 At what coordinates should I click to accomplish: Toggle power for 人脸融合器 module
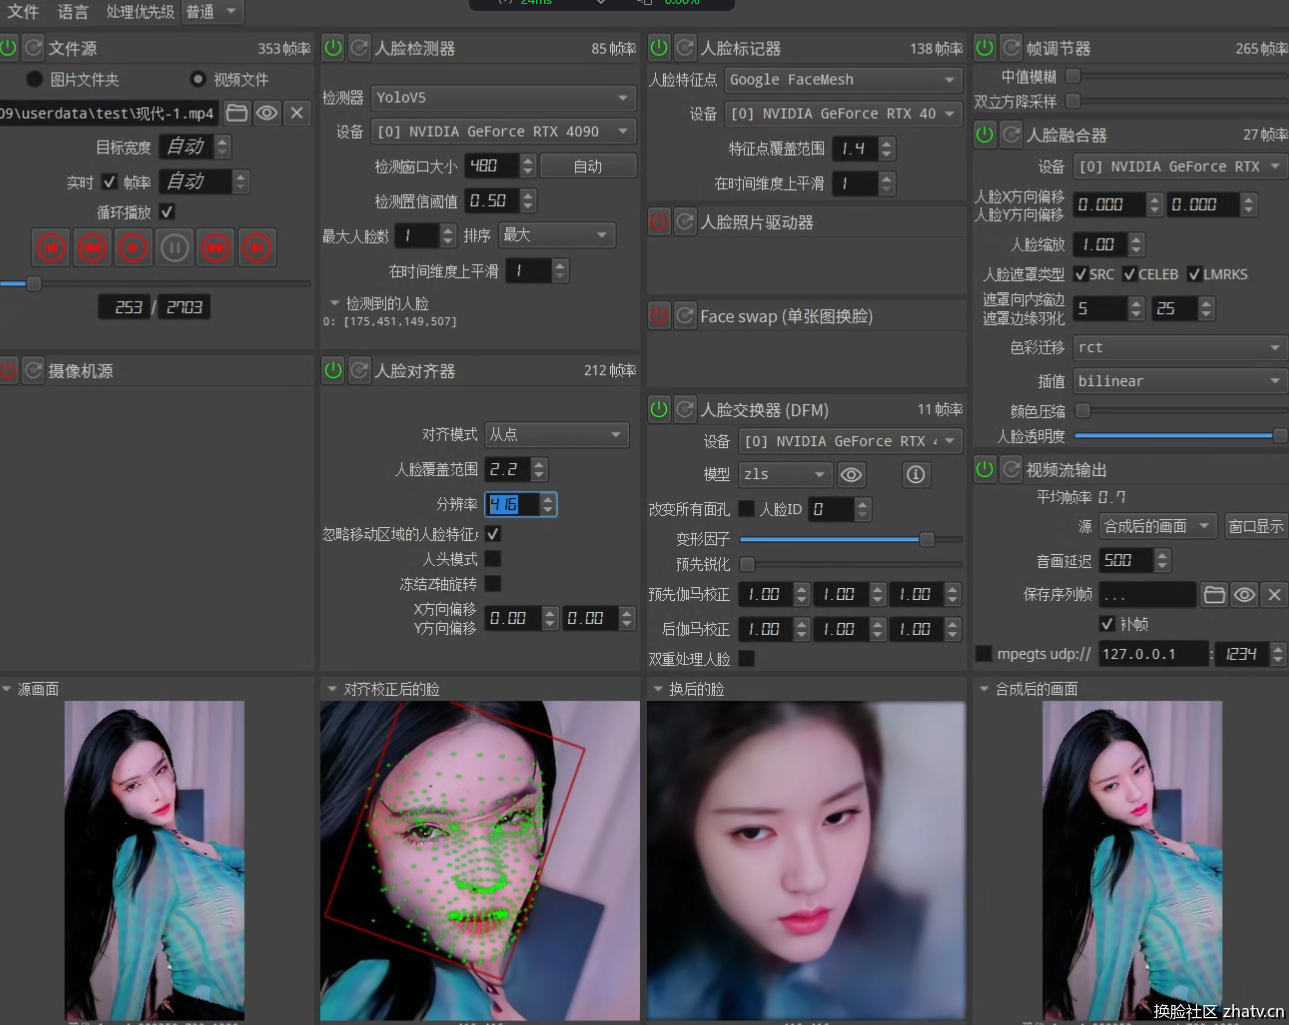click(x=985, y=134)
